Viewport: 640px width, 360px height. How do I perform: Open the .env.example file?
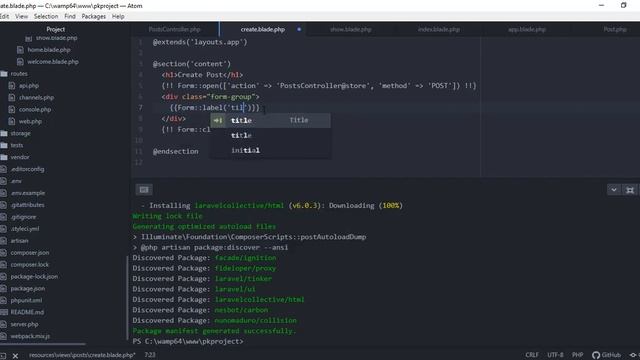tap(28, 193)
